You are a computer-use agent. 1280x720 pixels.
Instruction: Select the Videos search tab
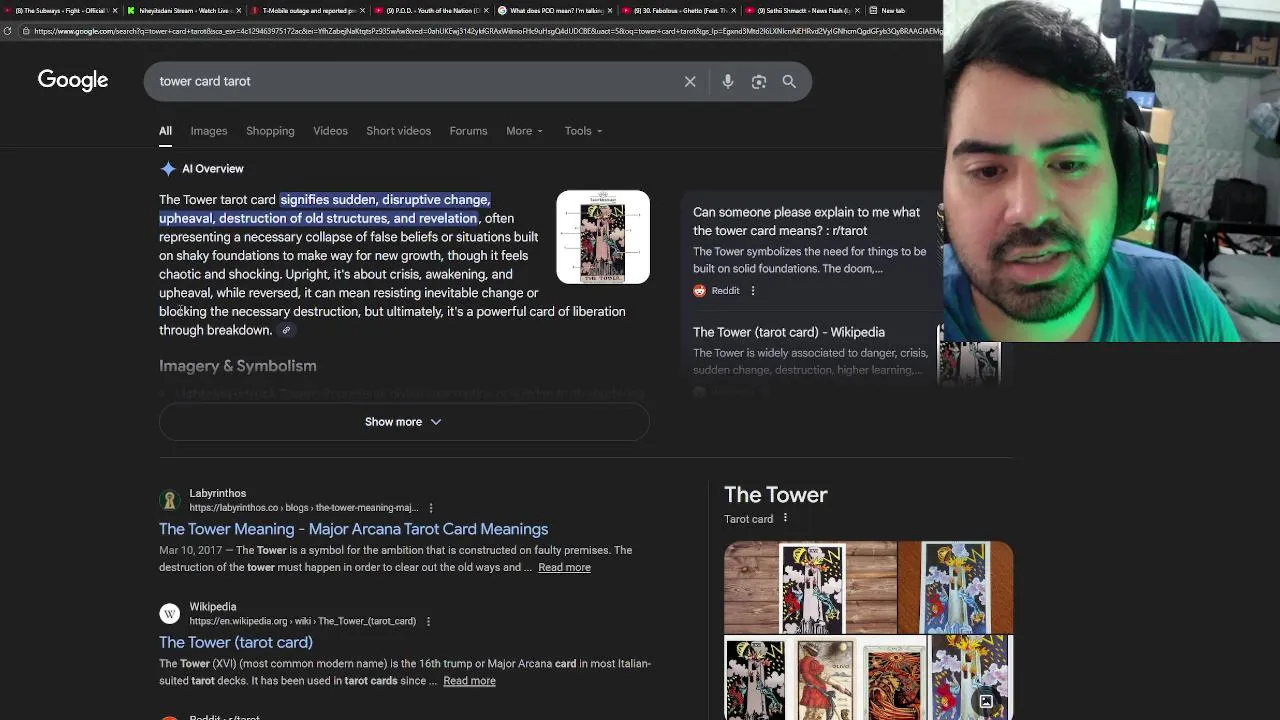pos(330,131)
